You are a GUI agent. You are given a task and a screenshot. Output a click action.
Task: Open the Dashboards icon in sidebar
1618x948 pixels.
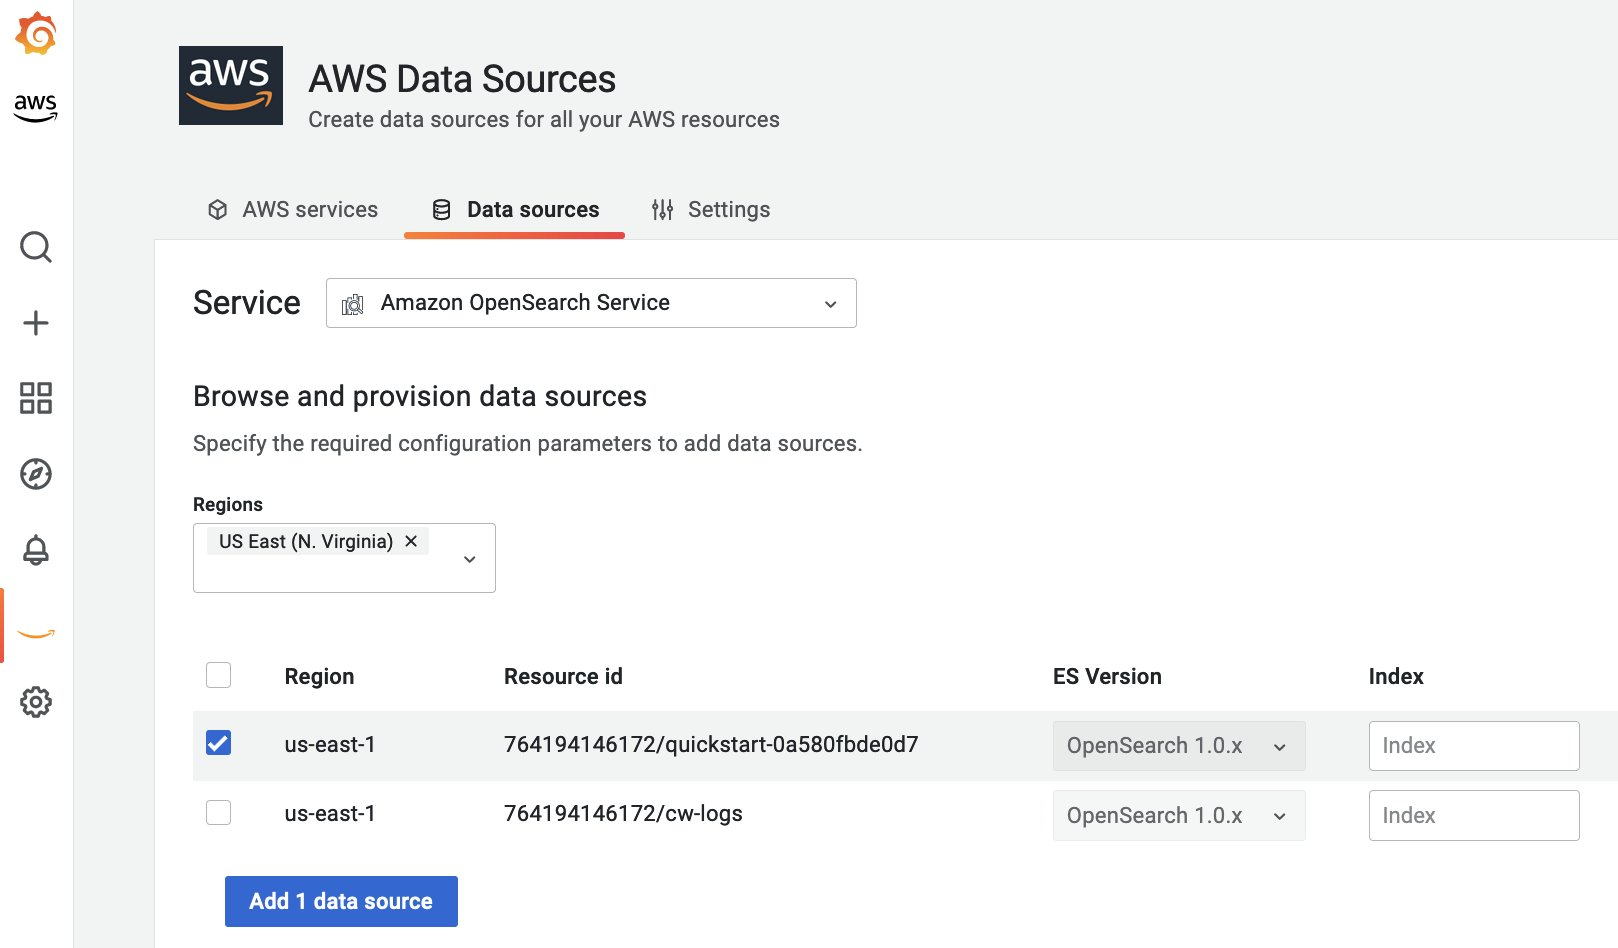[36, 398]
